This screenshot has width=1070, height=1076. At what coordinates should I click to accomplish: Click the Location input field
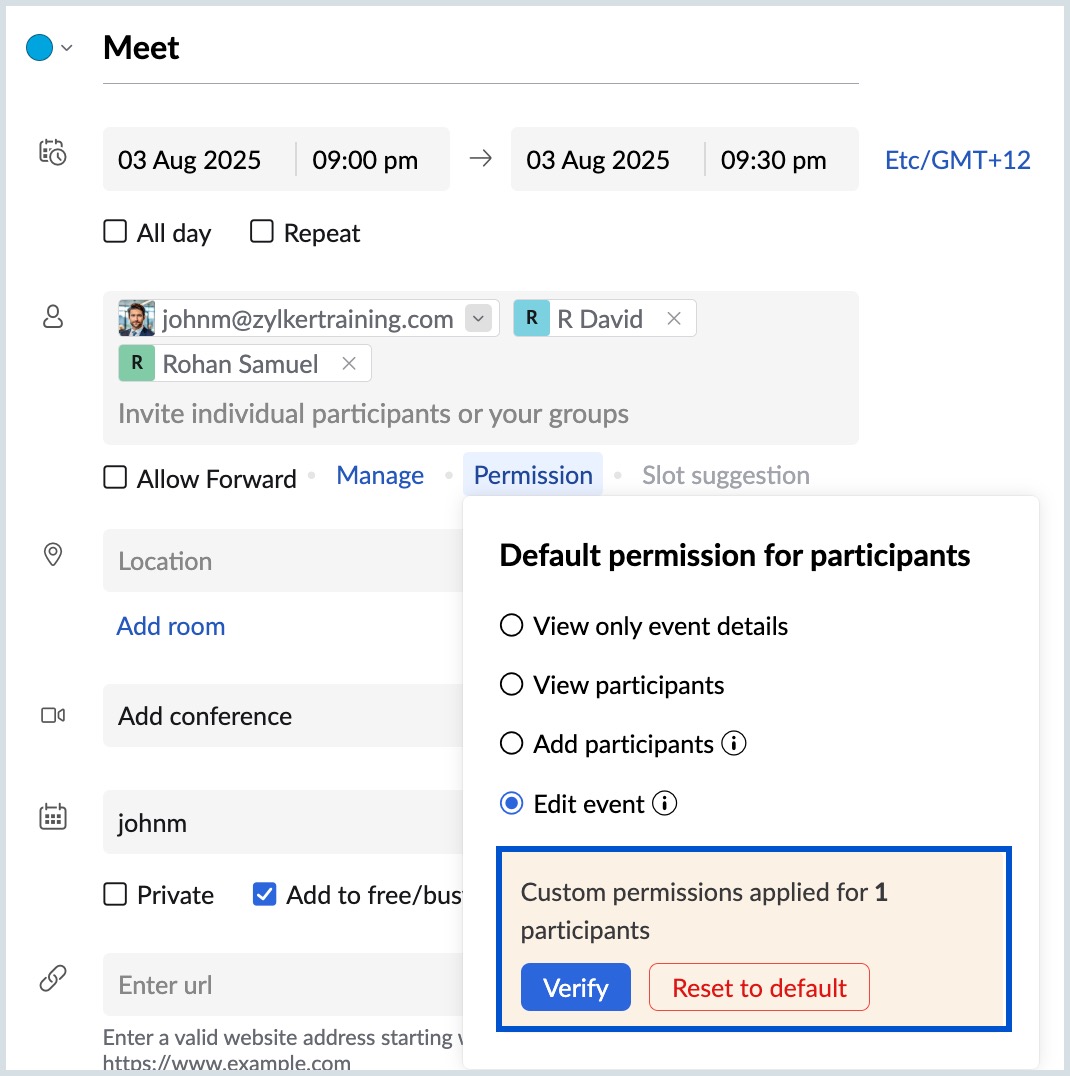pyautogui.click(x=283, y=561)
